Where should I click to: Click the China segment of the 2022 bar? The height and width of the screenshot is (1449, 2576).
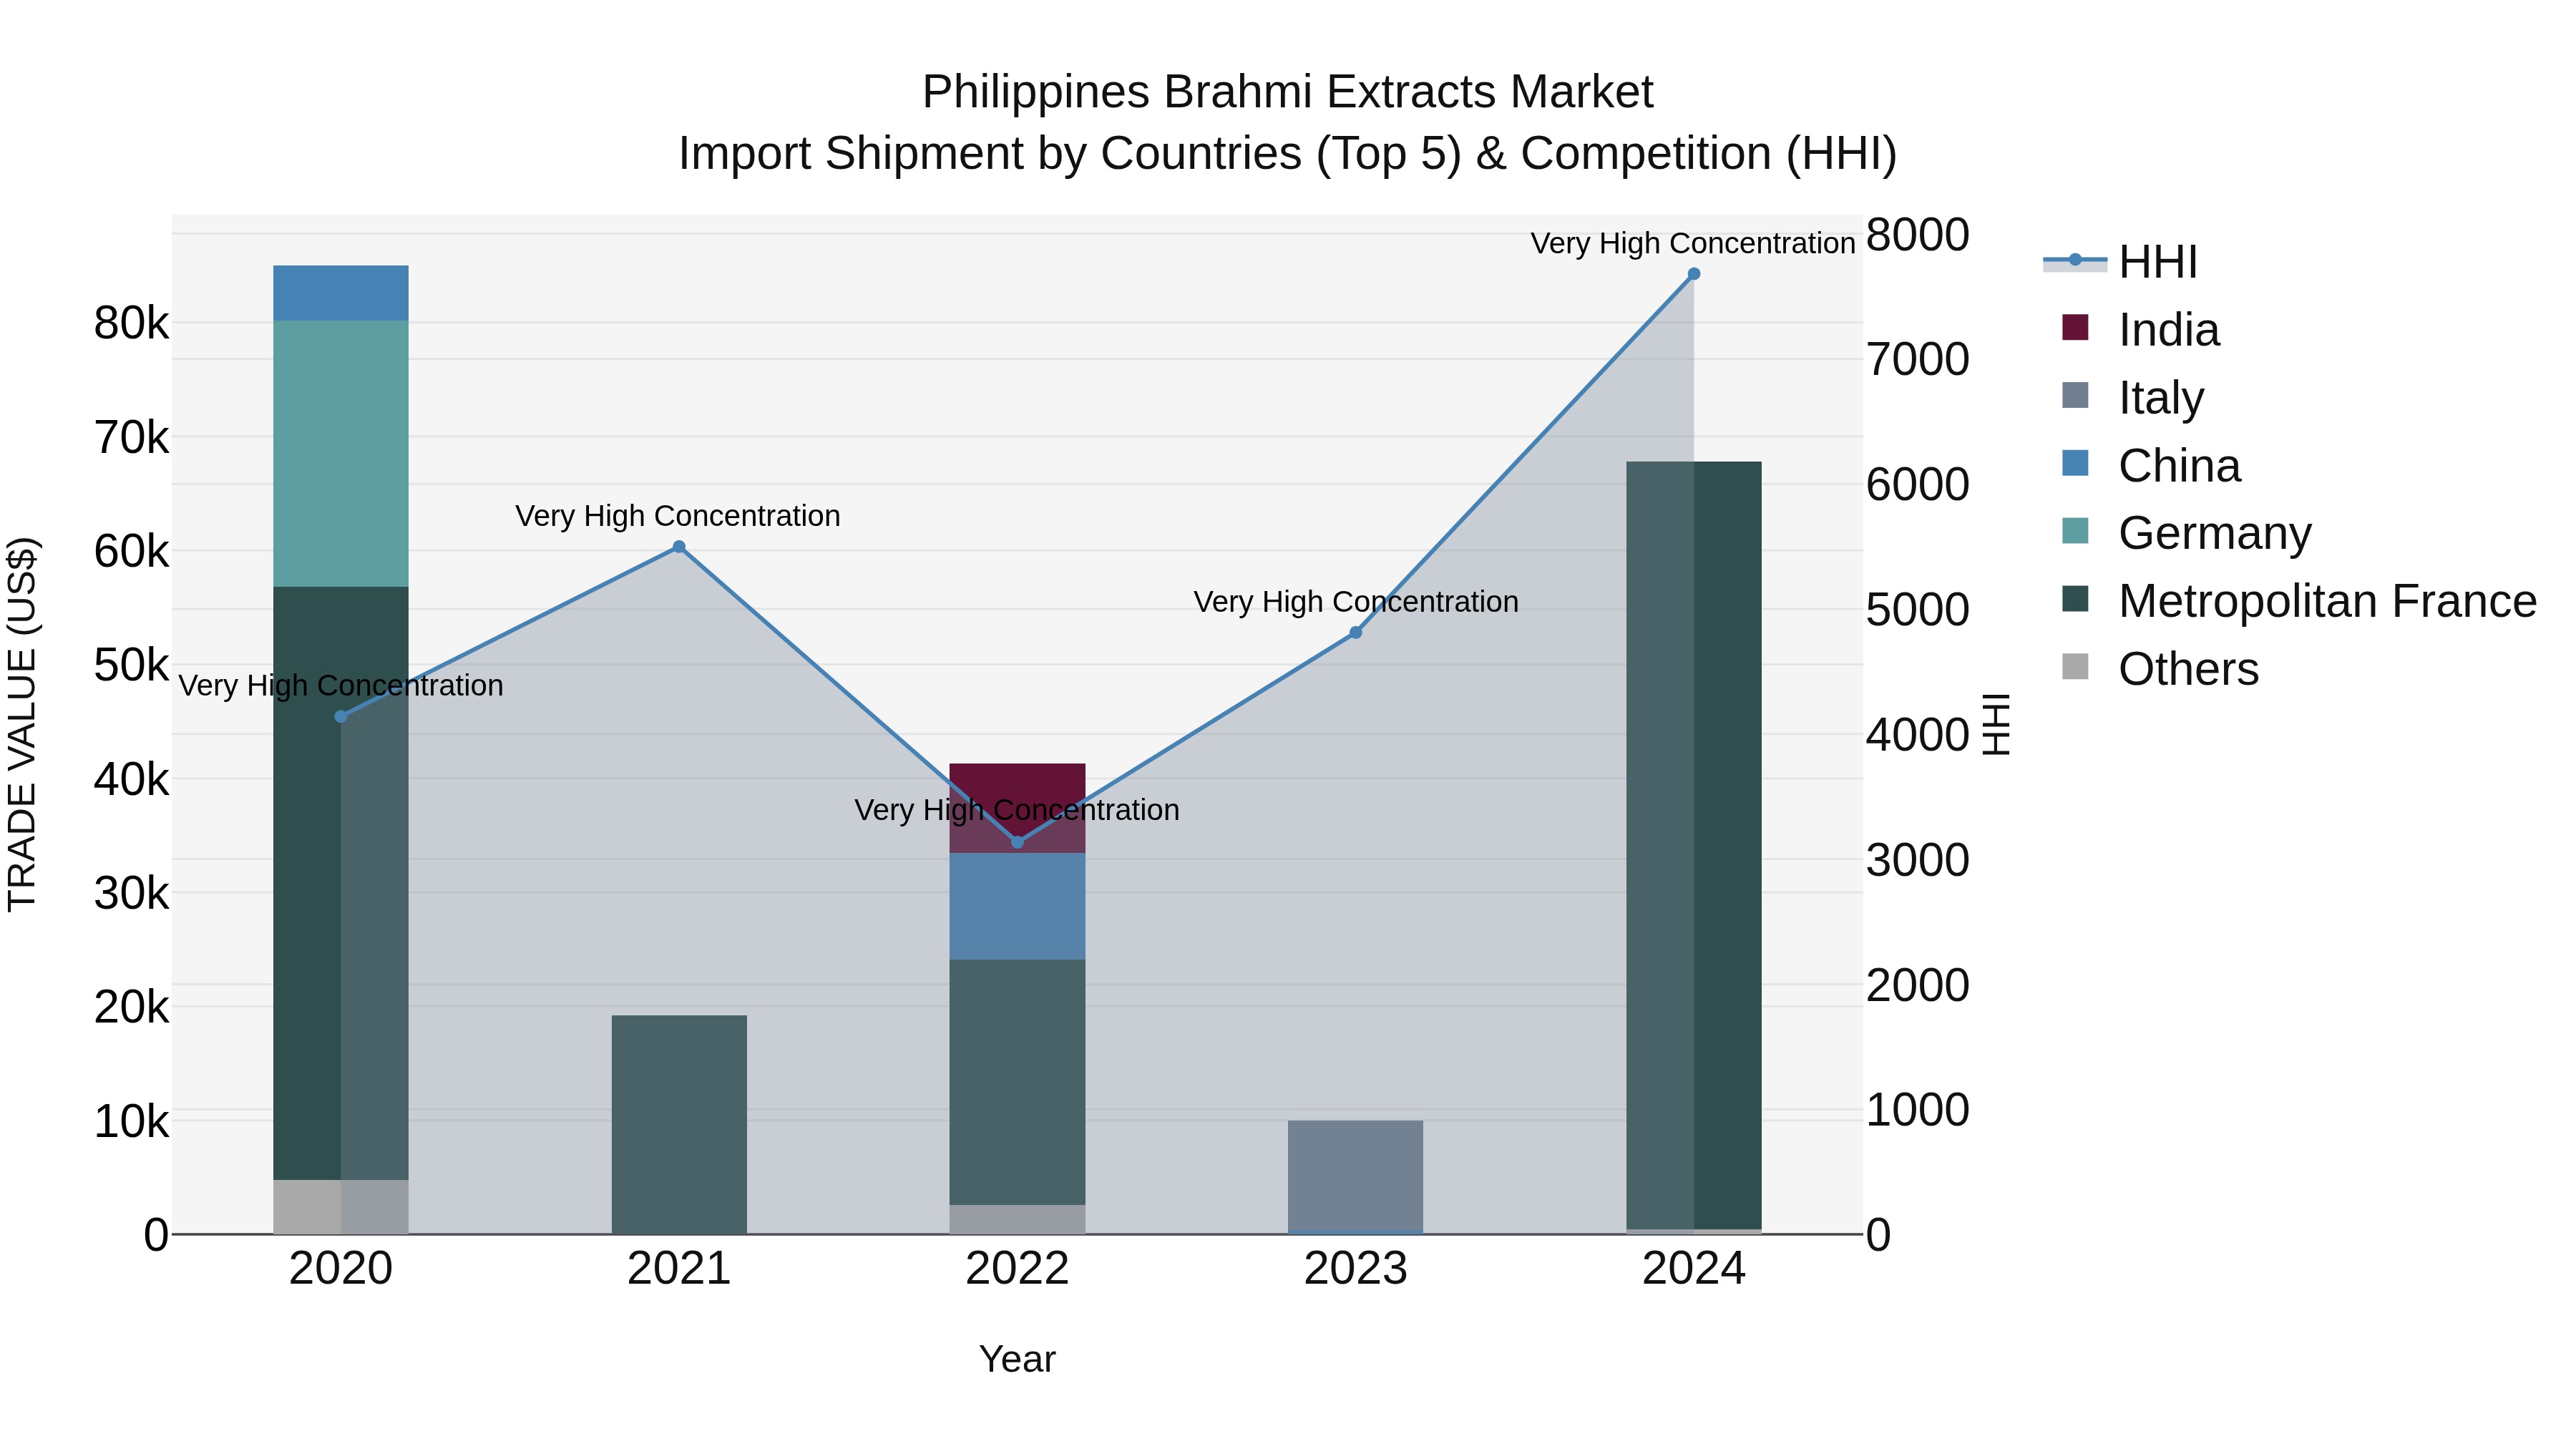[1017, 906]
